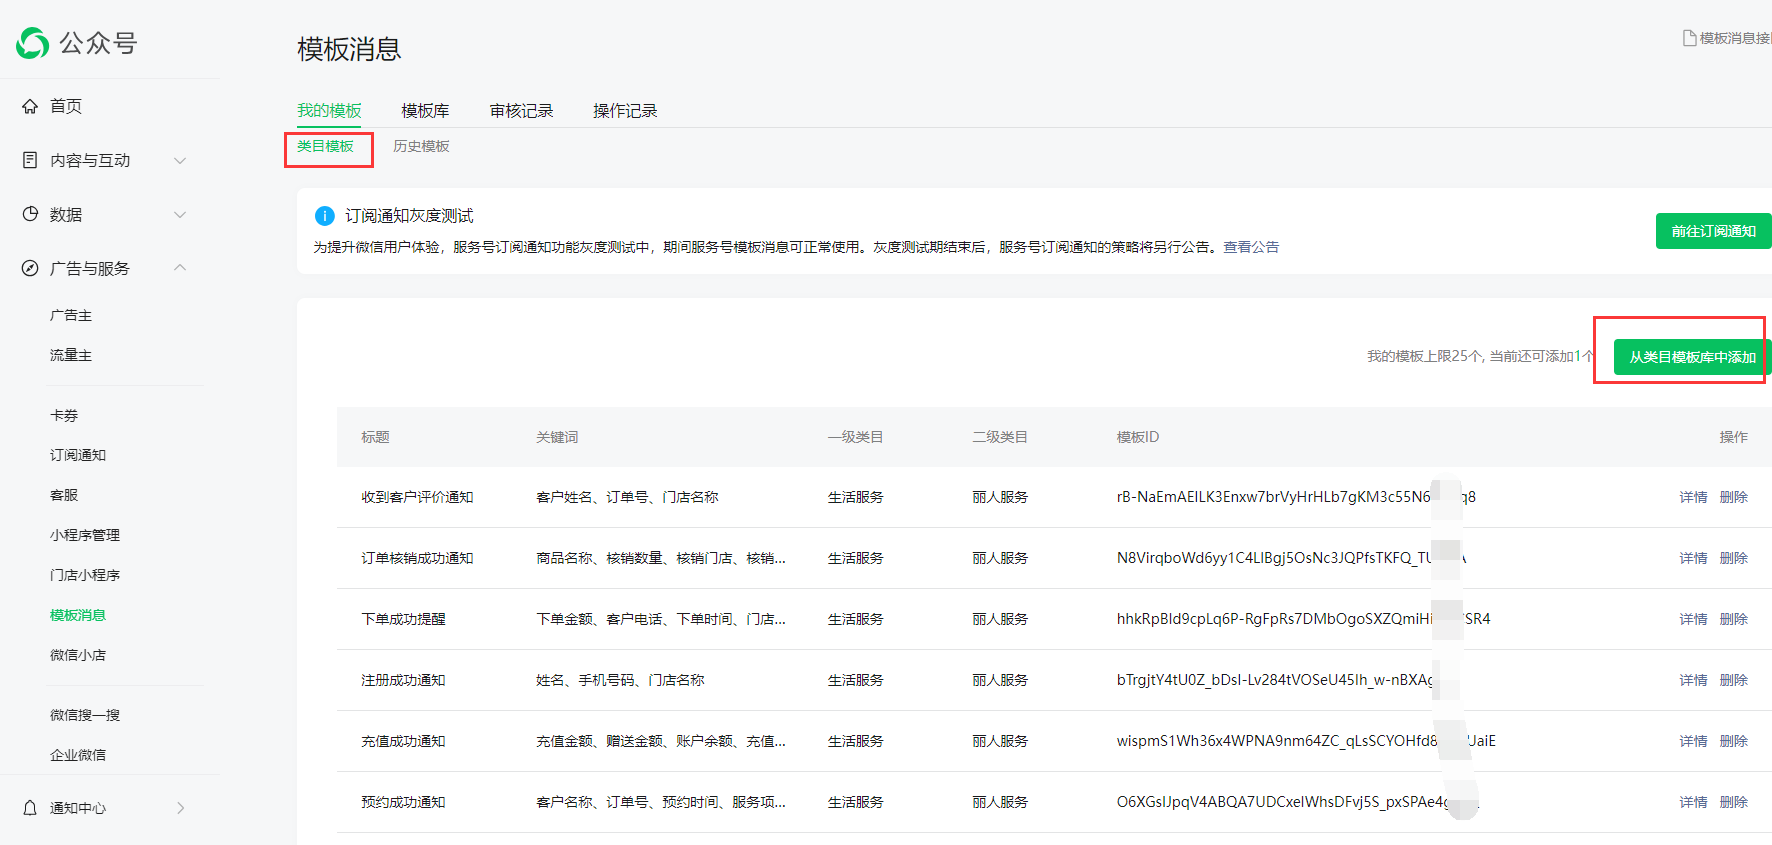Select the 历史模板 sub-tab

tap(421, 146)
